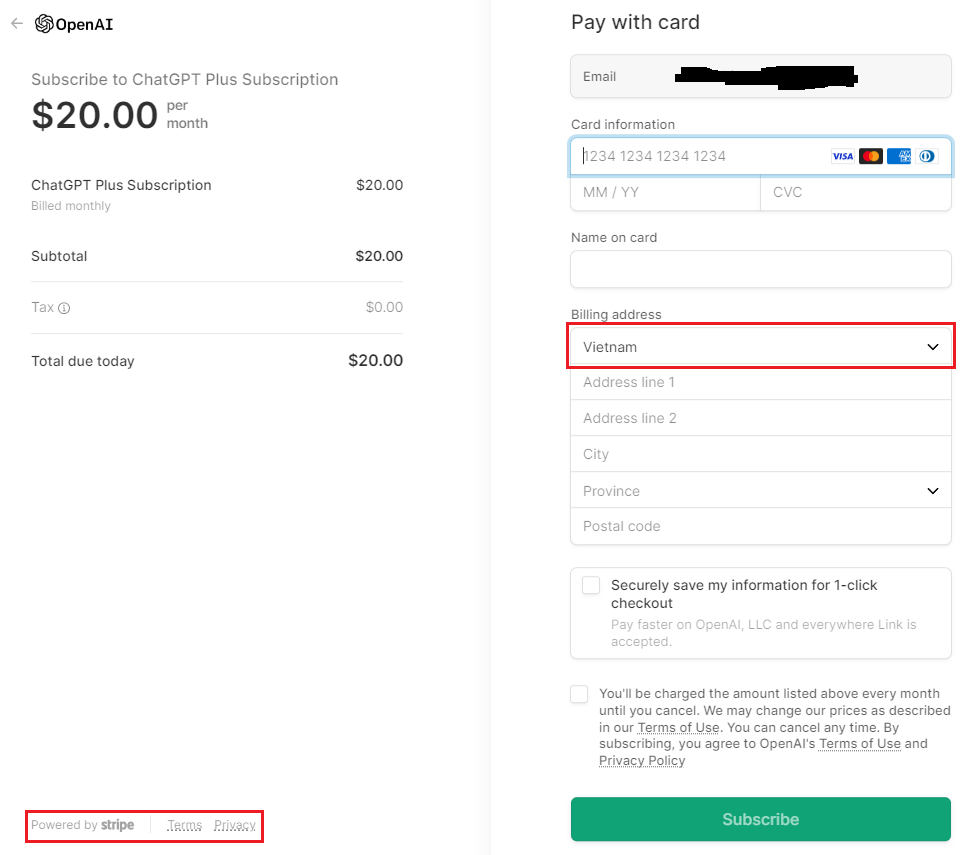This screenshot has width=967, height=855.
Task: Check the monthly charge agreement box
Action: [x=579, y=694]
